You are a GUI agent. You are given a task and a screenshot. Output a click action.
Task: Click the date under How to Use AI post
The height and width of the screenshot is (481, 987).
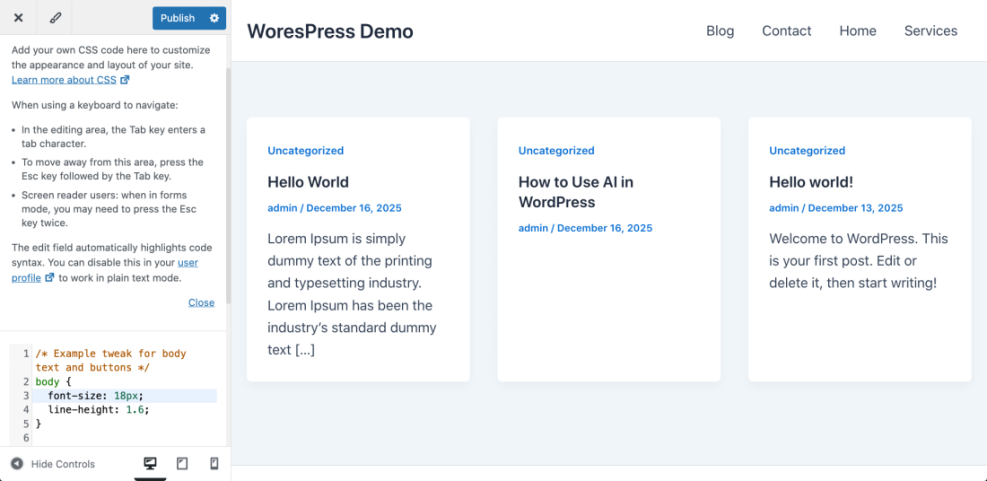(x=604, y=228)
